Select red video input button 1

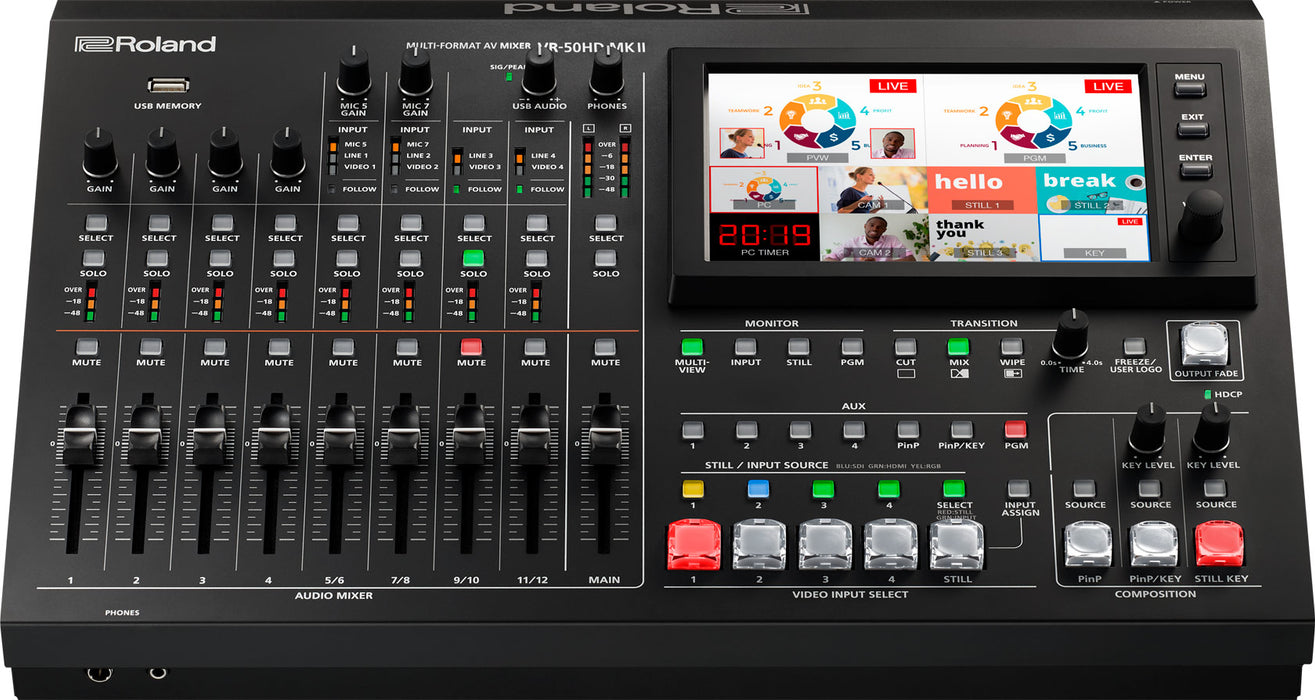pos(693,545)
